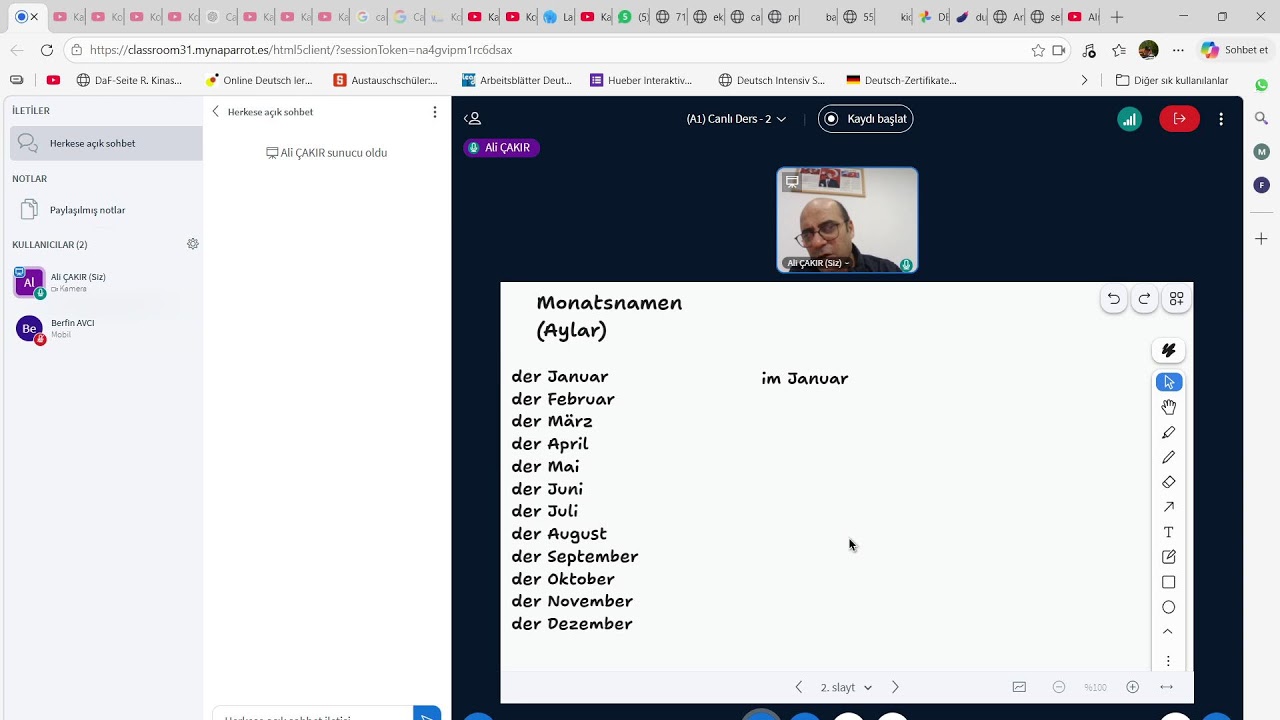Open connection status signal indicator
This screenshot has height=720, width=1280.
1129,119
